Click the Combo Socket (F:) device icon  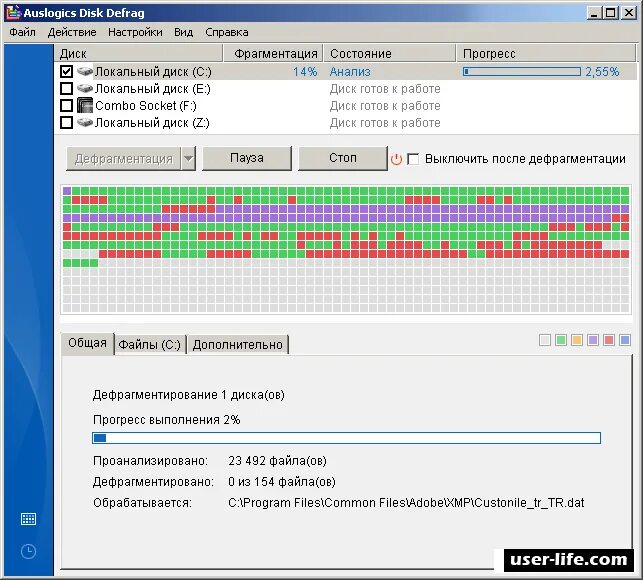tap(85, 105)
